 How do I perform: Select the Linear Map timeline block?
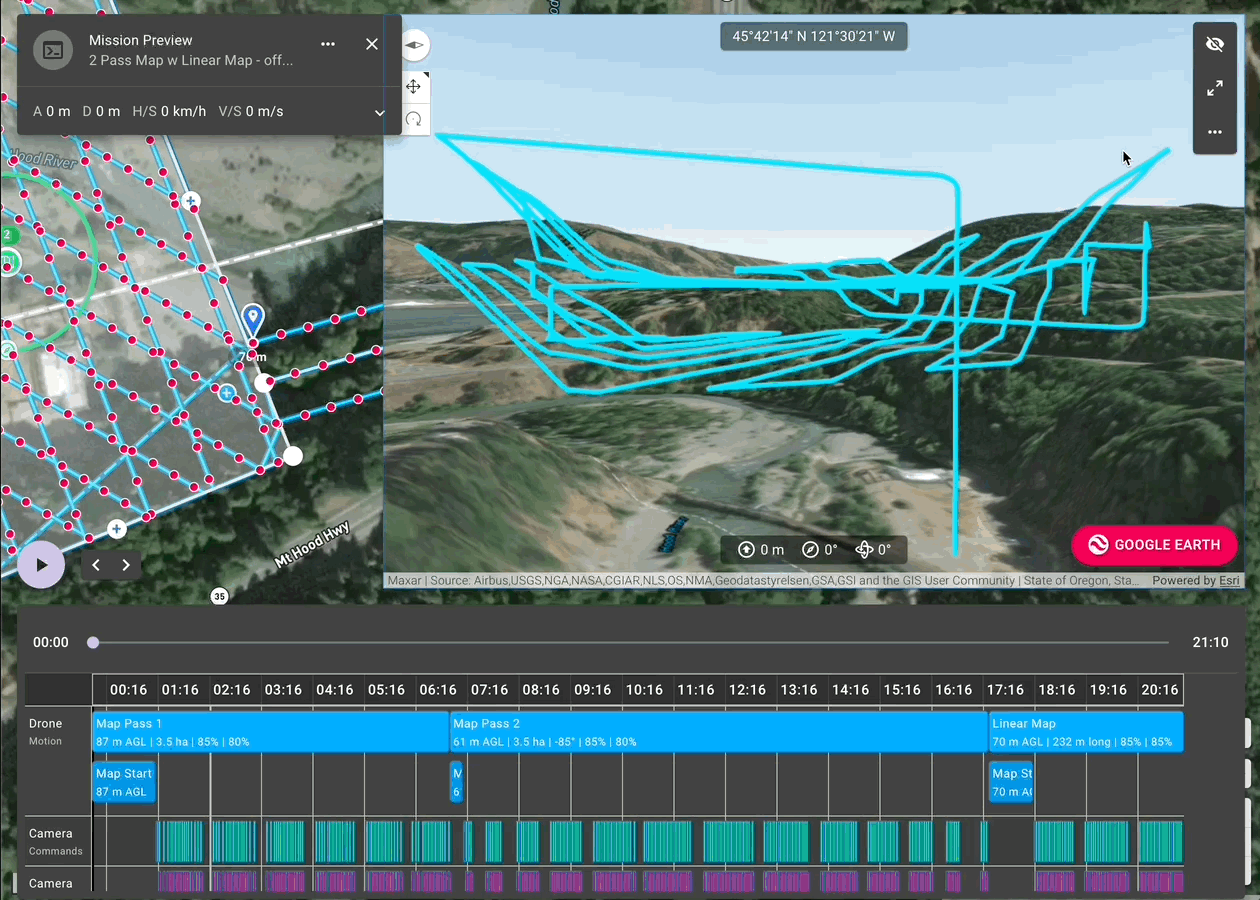[x=1085, y=732]
